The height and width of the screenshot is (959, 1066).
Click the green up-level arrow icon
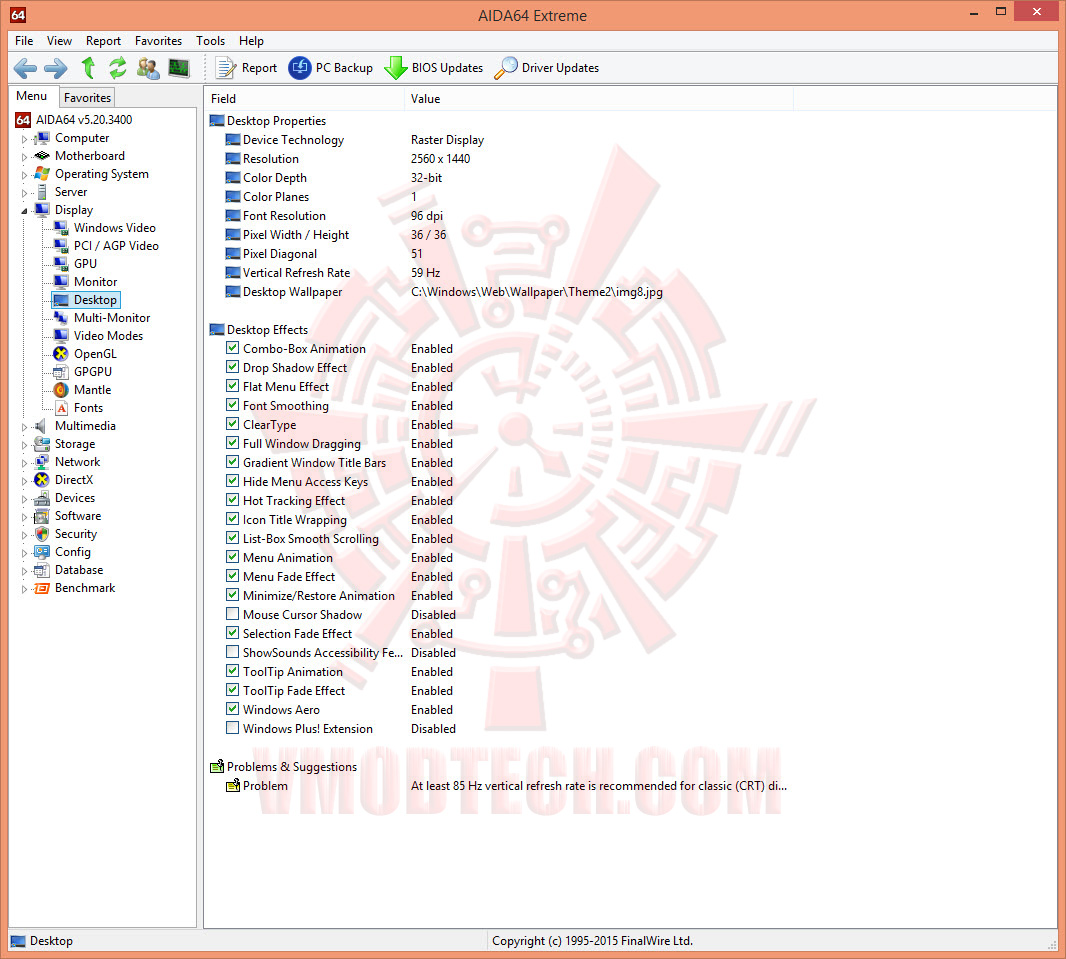88,68
